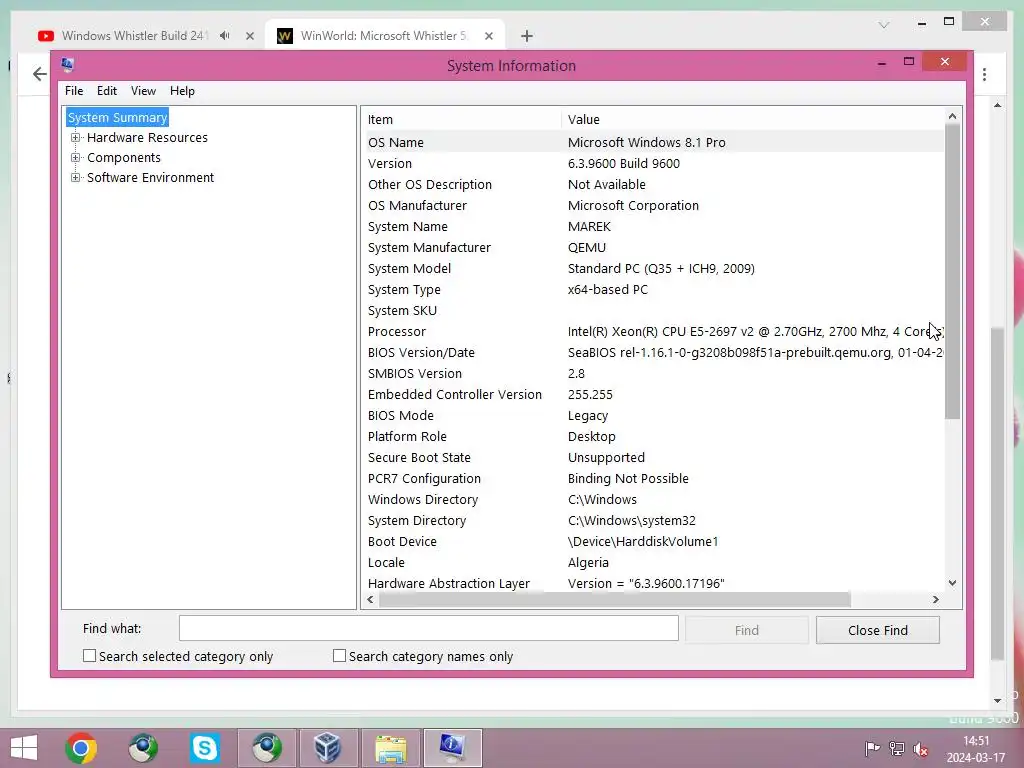This screenshot has width=1024, height=768.
Task: Select Hardware Resources label
Action: tap(147, 137)
